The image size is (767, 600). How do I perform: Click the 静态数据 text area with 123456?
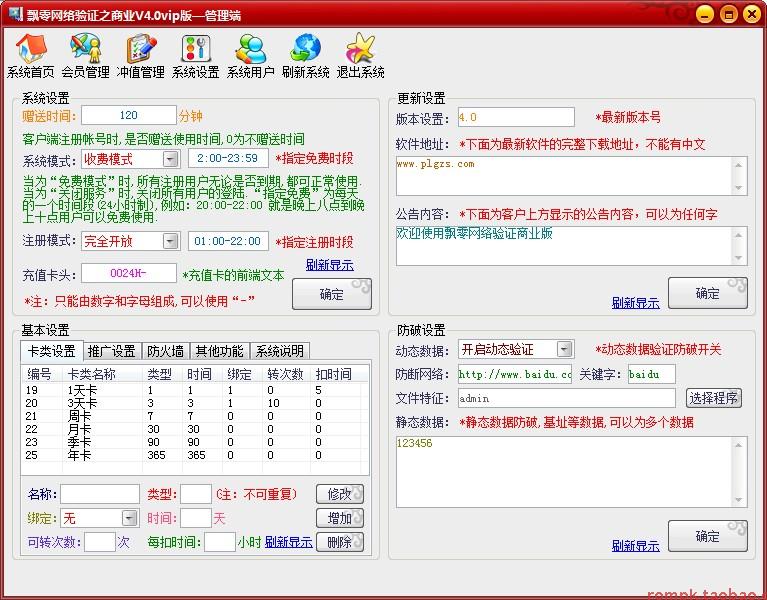click(x=564, y=472)
